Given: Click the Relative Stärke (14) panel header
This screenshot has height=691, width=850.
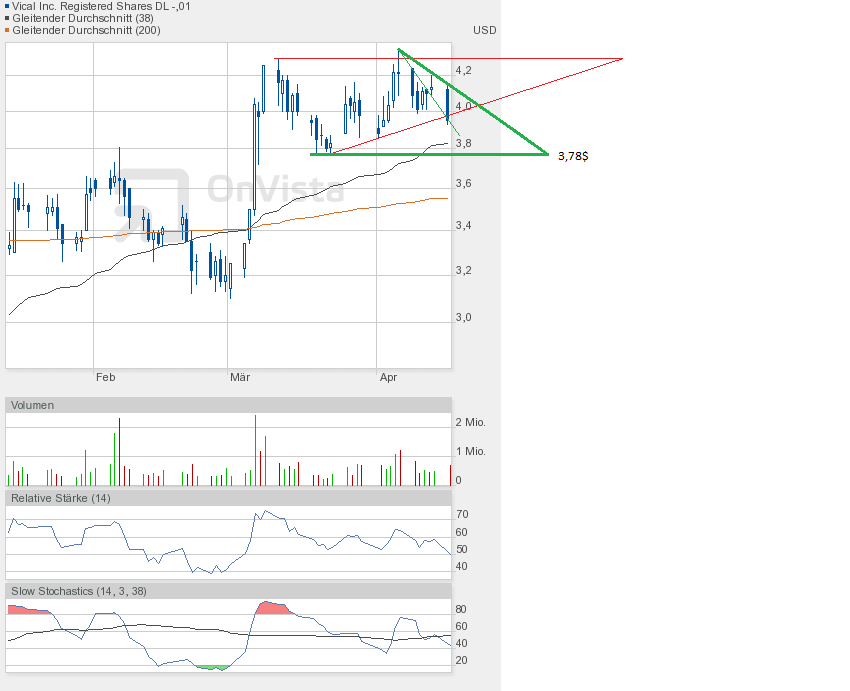Looking at the screenshot, I should [x=228, y=498].
